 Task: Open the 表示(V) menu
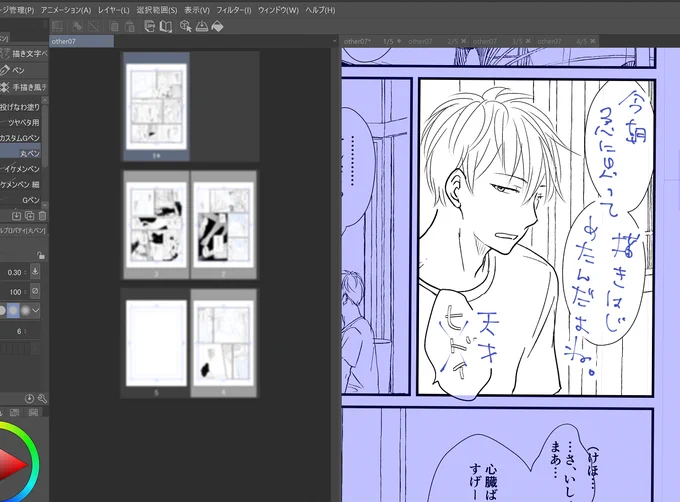[197, 10]
